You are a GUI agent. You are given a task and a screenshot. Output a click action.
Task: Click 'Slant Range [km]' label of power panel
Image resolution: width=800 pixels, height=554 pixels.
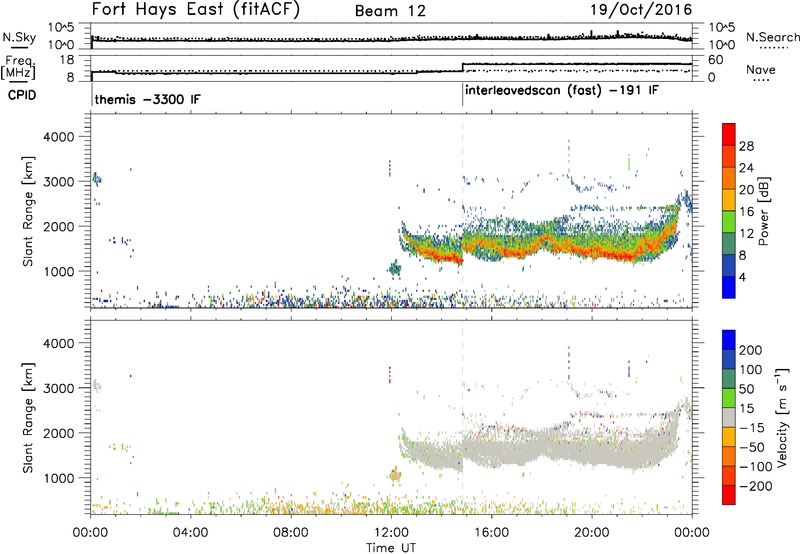click(28, 211)
